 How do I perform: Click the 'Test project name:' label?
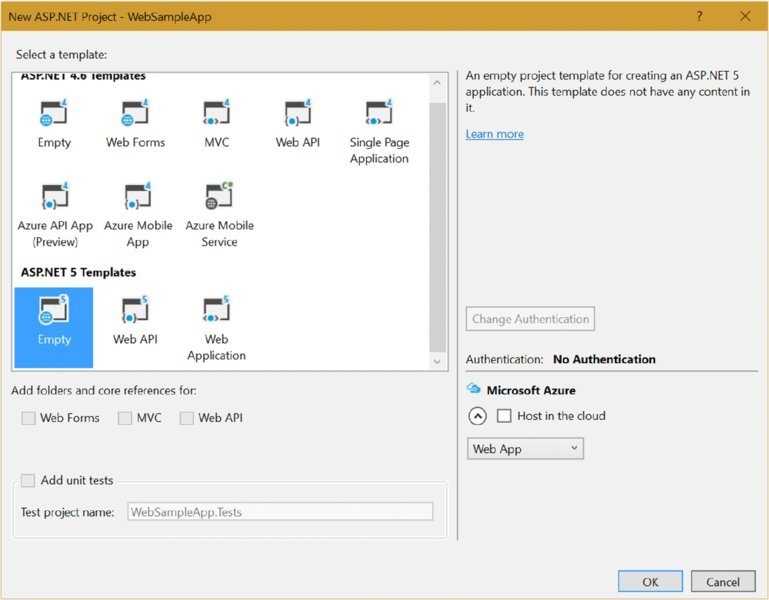coord(67,512)
